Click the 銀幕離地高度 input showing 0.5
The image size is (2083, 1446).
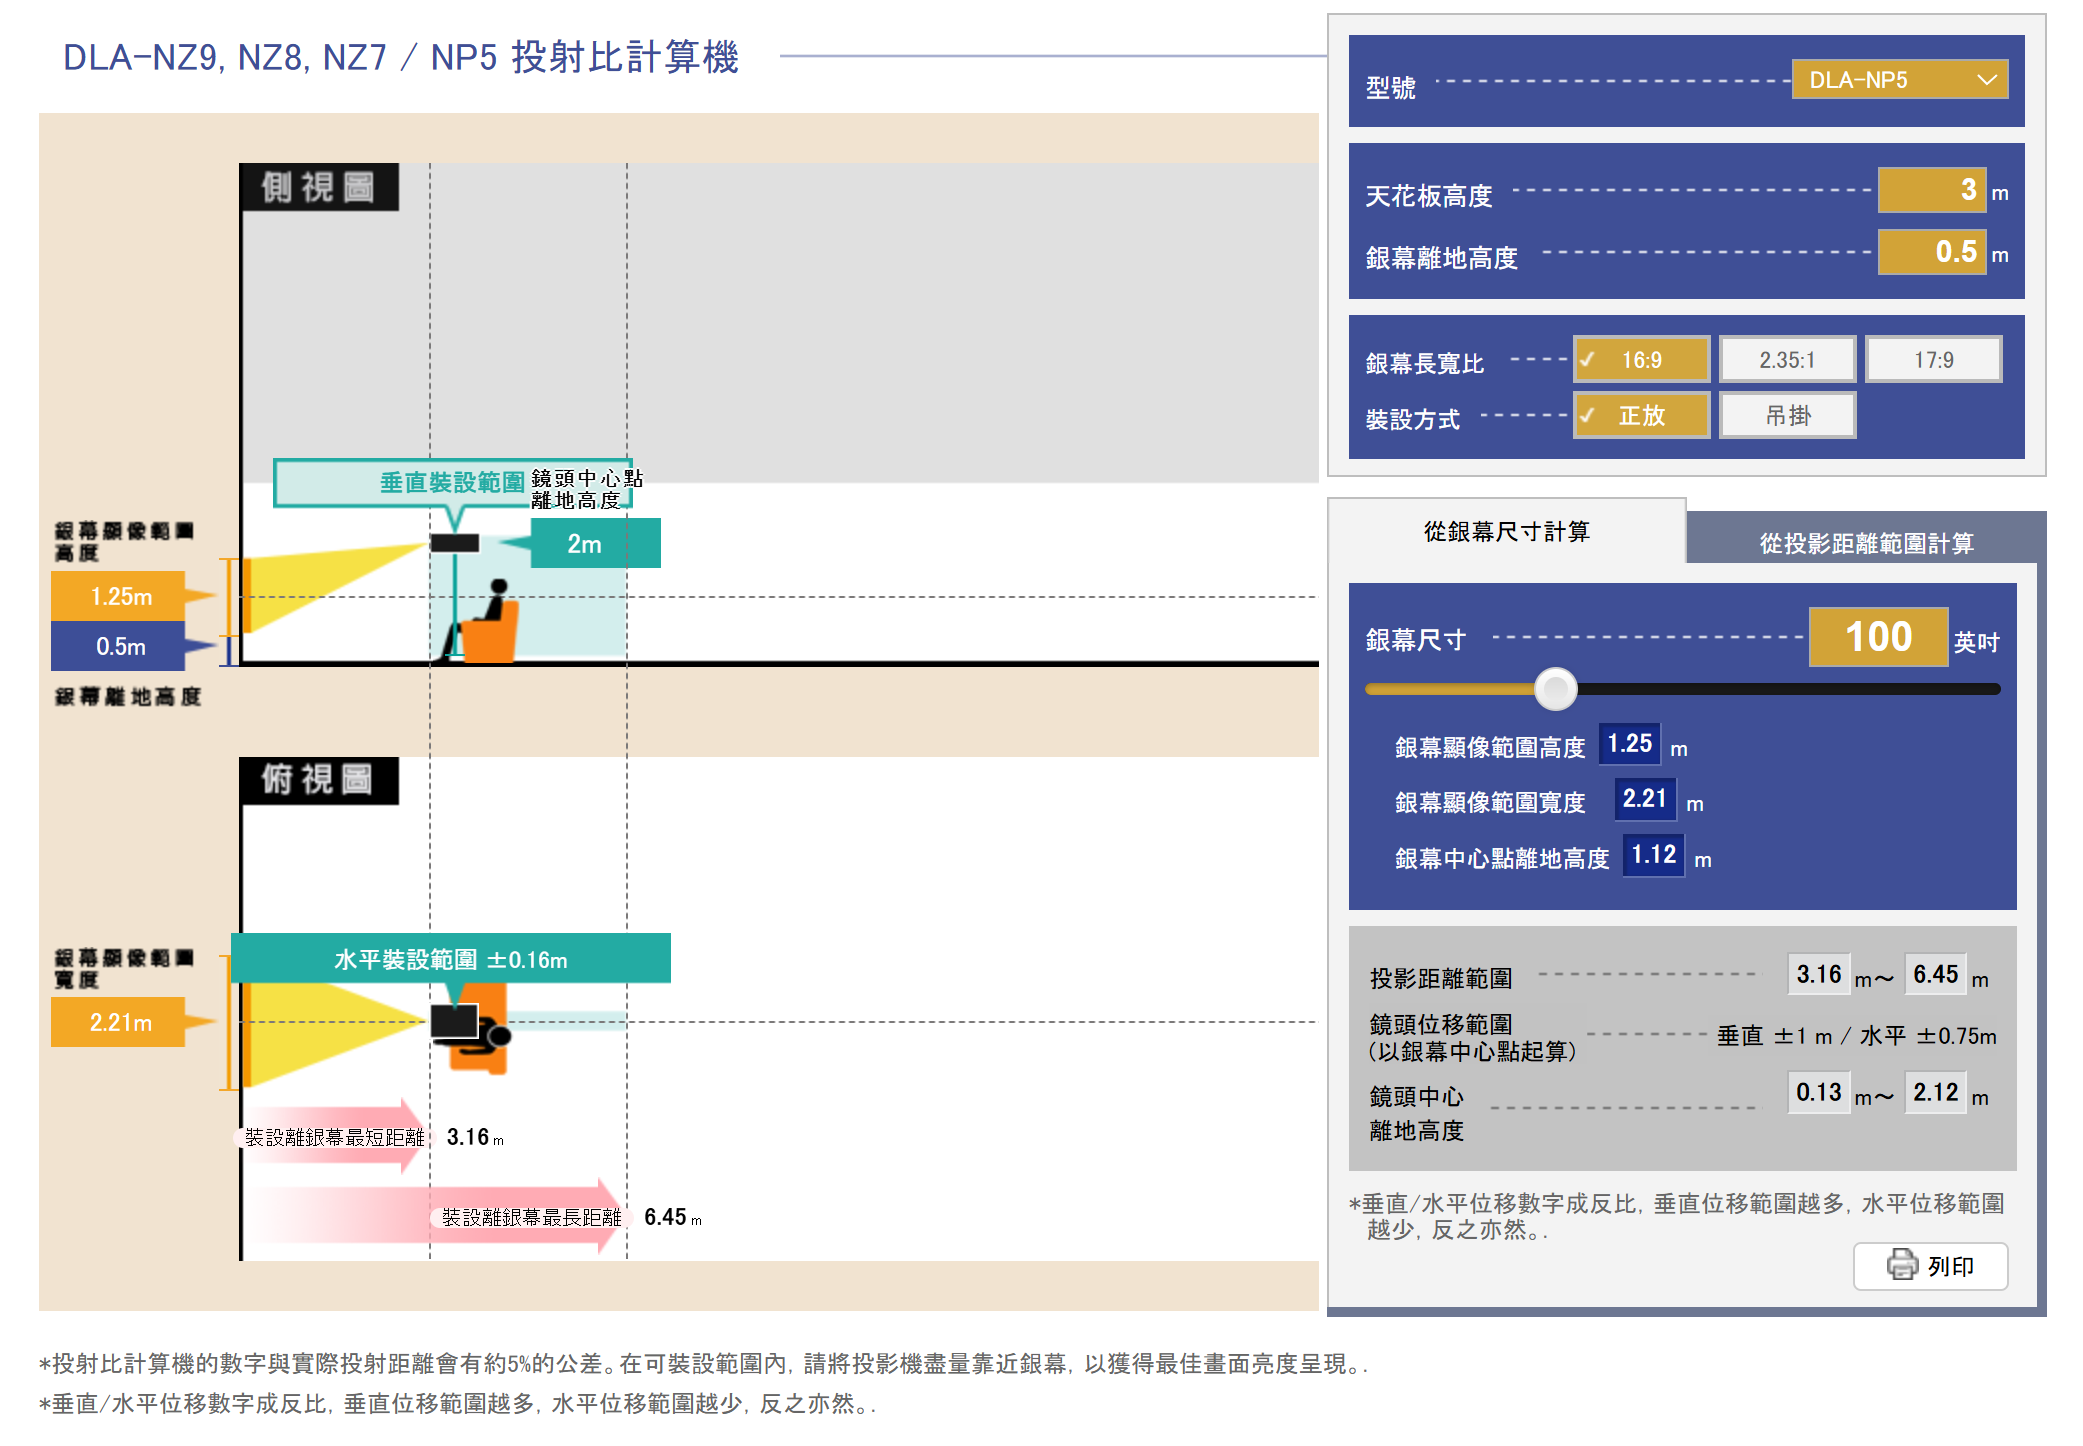point(1931,252)
